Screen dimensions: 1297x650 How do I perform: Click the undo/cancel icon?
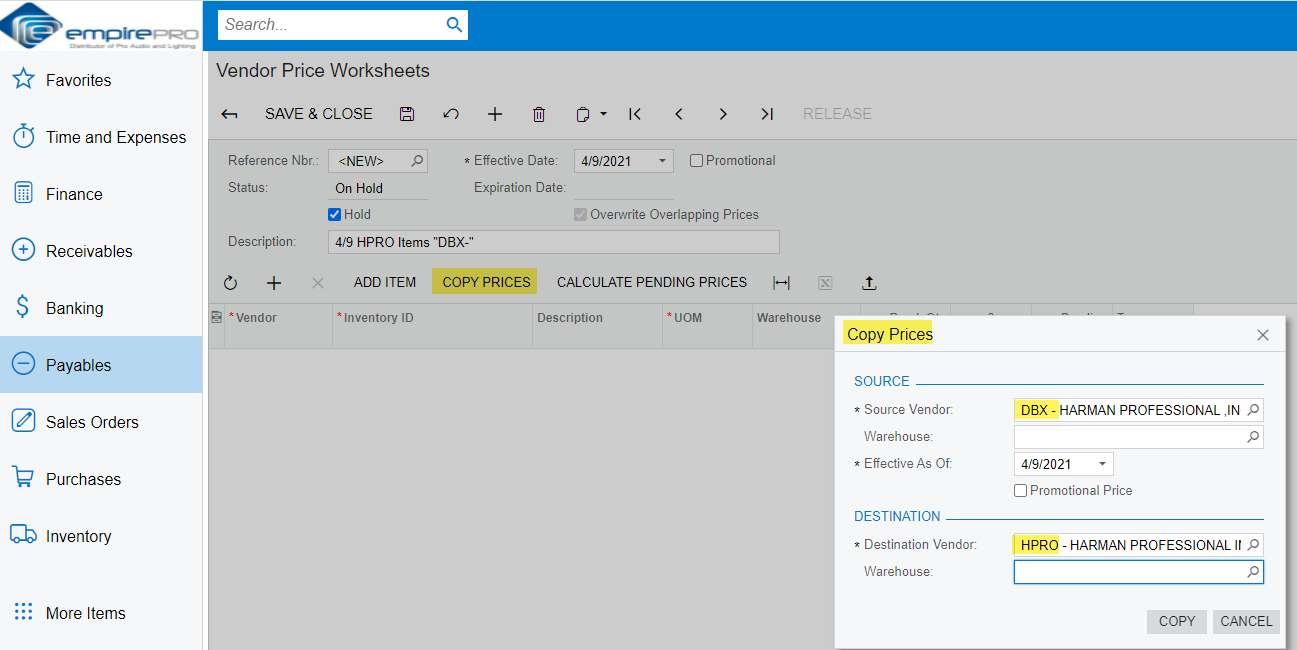pos(451,114)
